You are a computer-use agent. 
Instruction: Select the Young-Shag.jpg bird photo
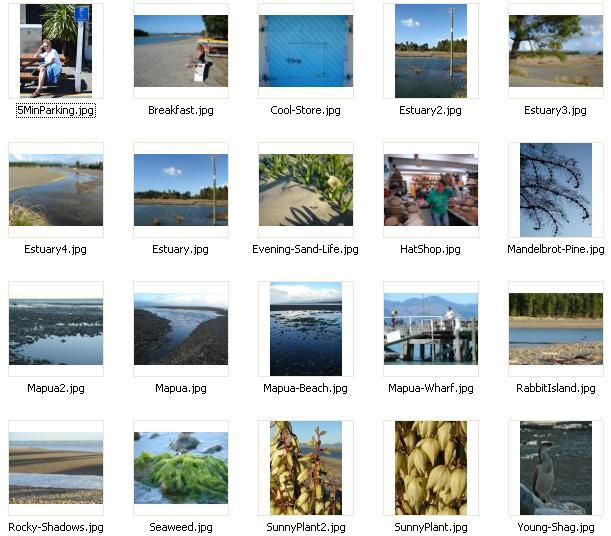[556, 468]
